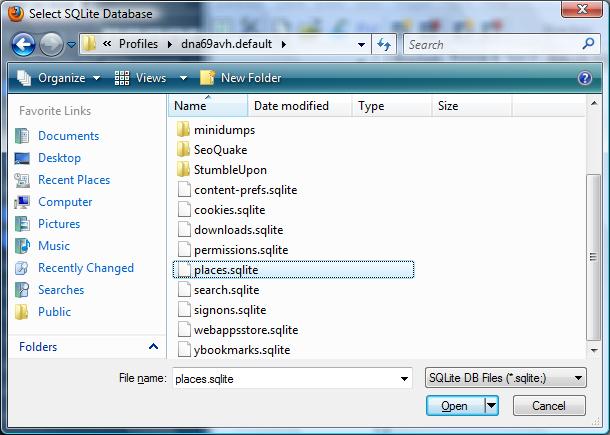Screen dimensions: 610x435
Task: Click the SeoQuake folder icon
Action: 183,150
